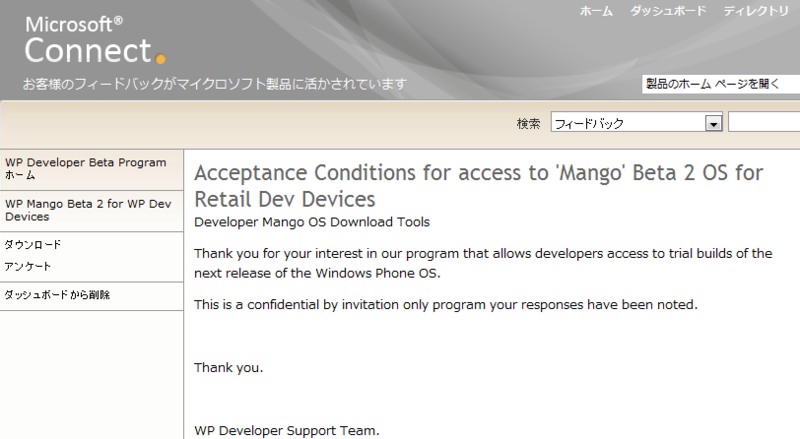800x439 pixels.
Task: Click ダッシュボードから削除 in the sidebar
Action: point(57,295)
